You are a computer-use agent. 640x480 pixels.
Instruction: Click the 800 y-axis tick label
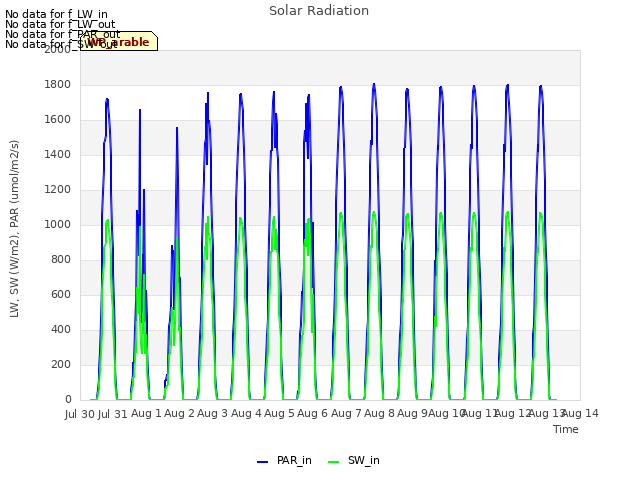(x=61, y=260)
